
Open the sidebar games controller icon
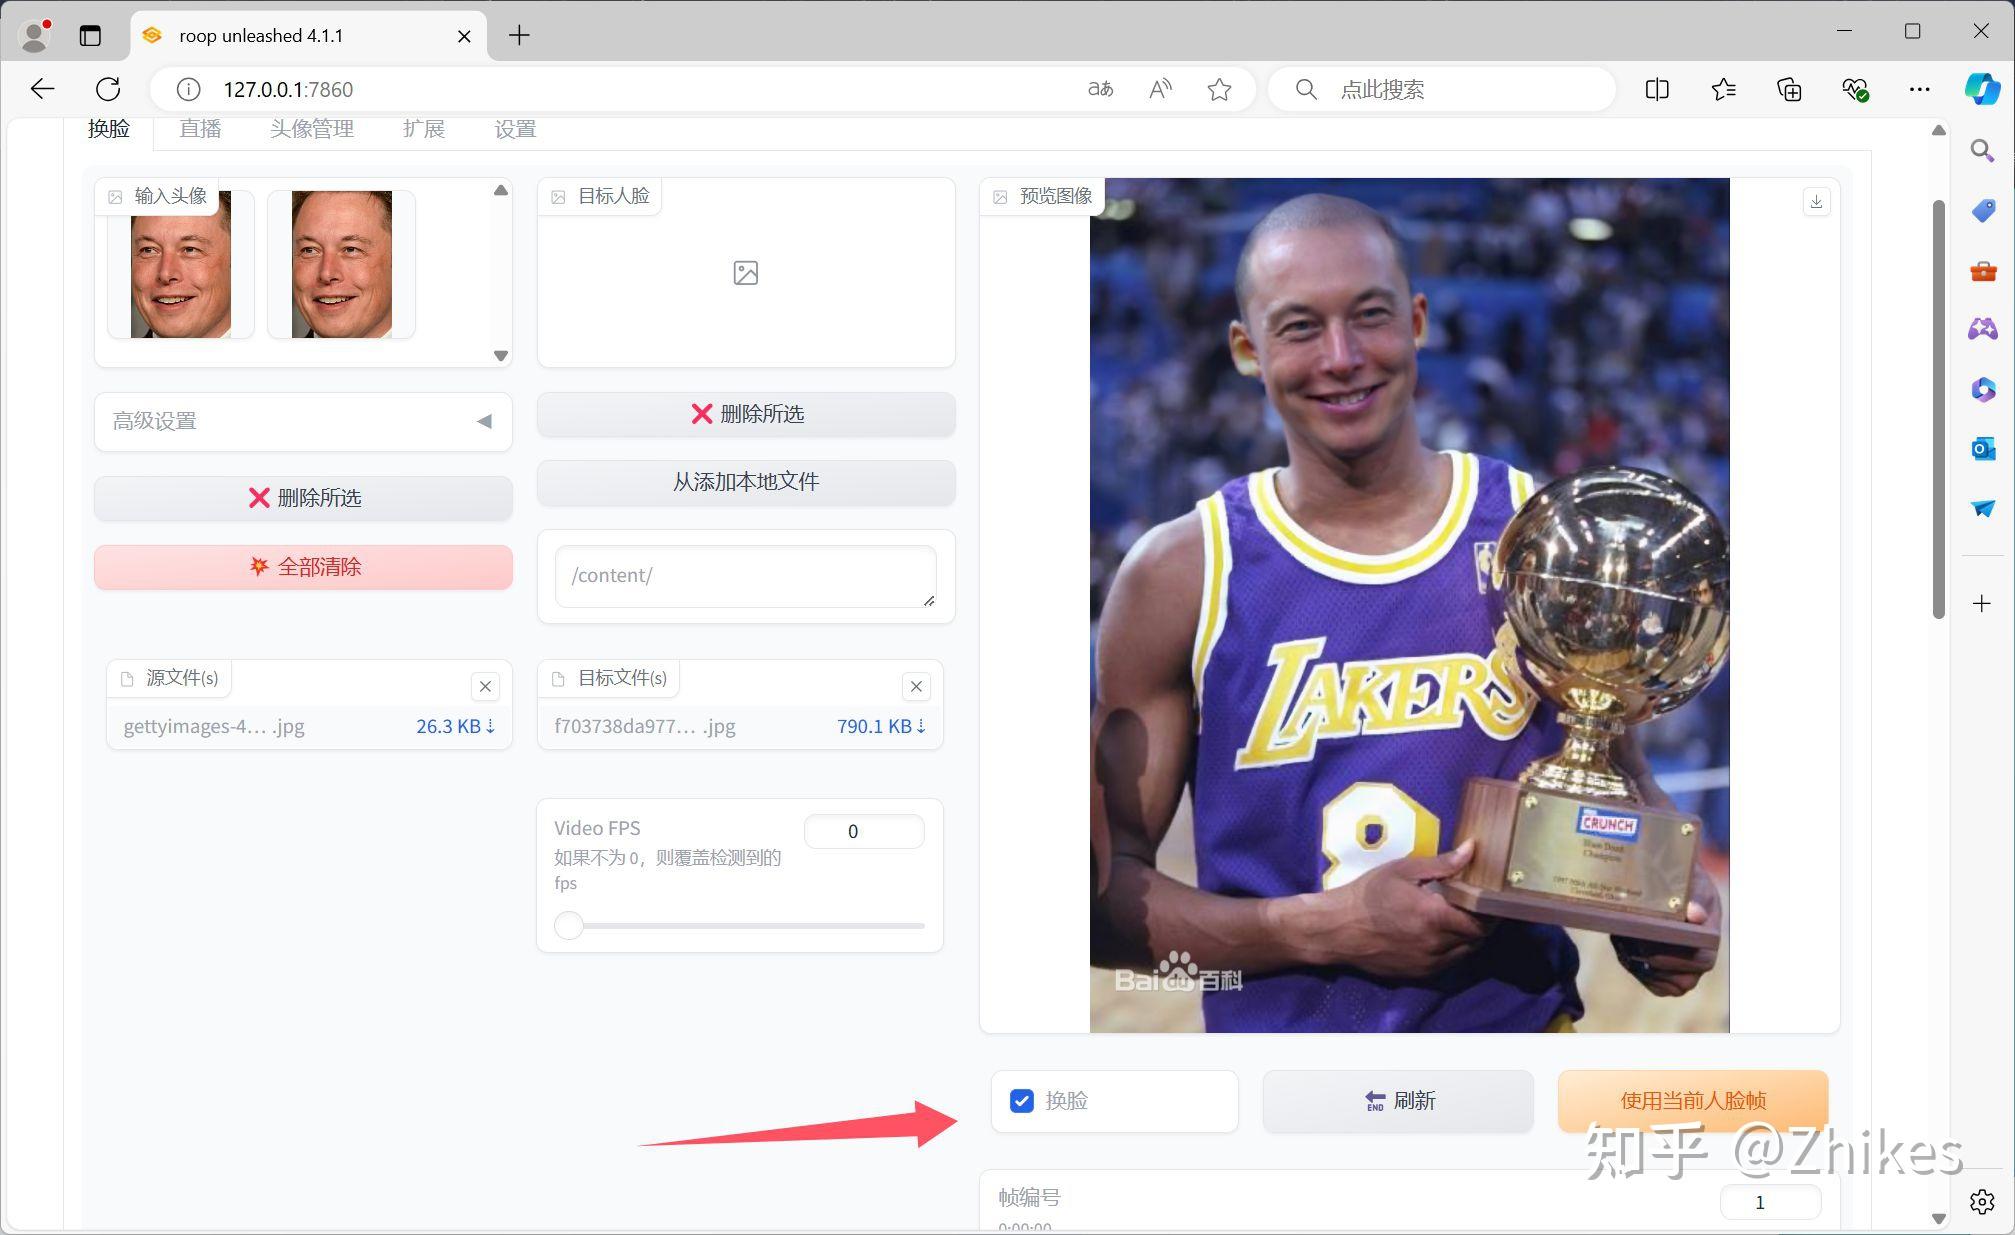tap(1982, 329)
